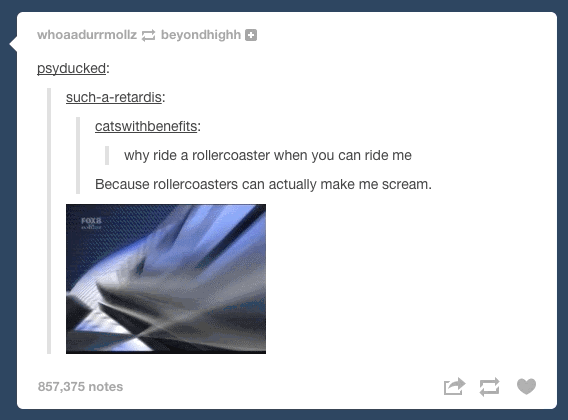Open psyducked's profile link
The height and width of the screenshot is (420, 568).
point(71,68)
